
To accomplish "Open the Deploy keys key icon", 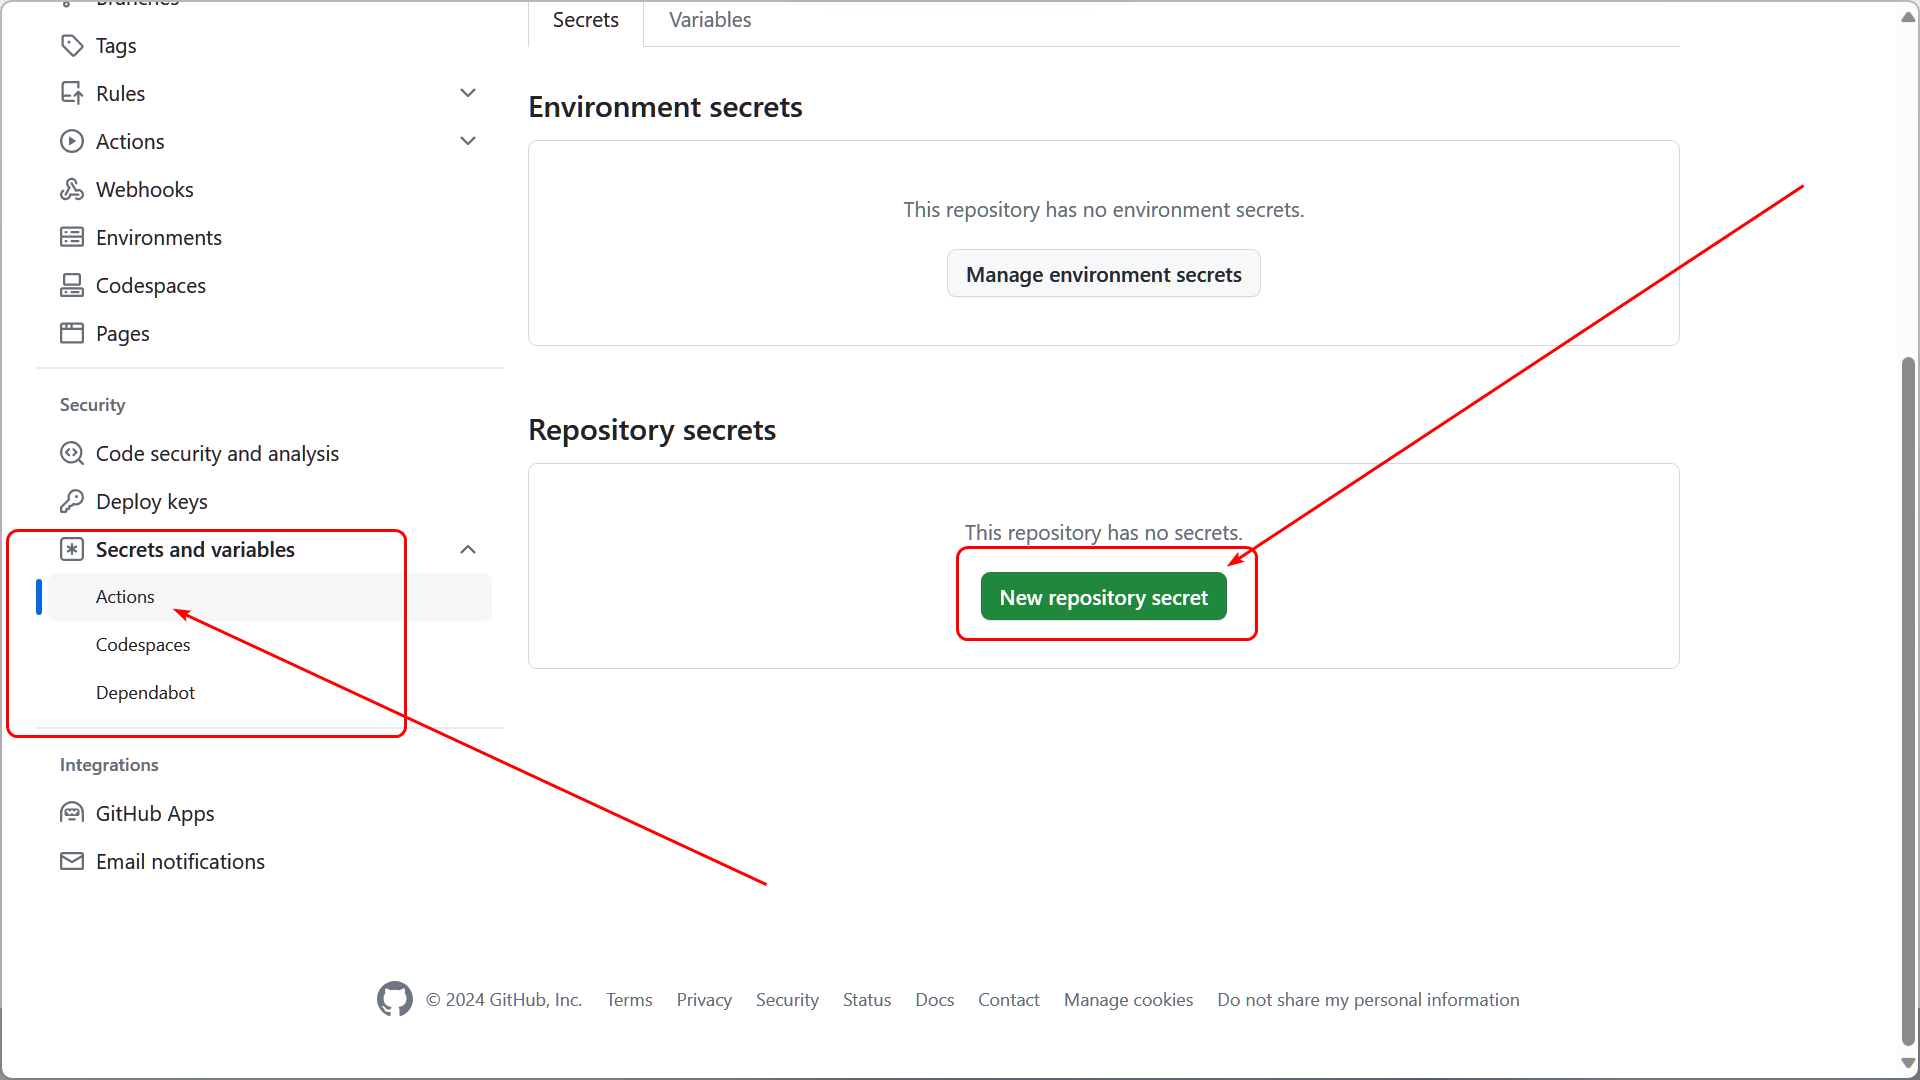I will (72, 502).
